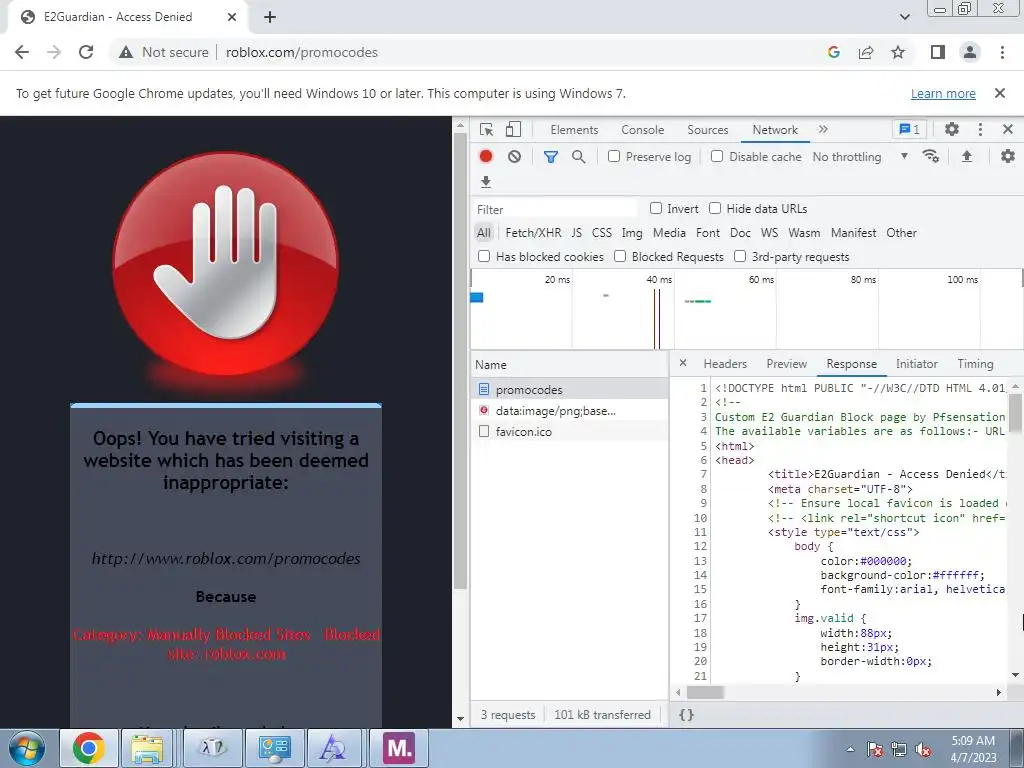Filter requests by CSS type
The image size is (1024, 768).
point(601,232)
